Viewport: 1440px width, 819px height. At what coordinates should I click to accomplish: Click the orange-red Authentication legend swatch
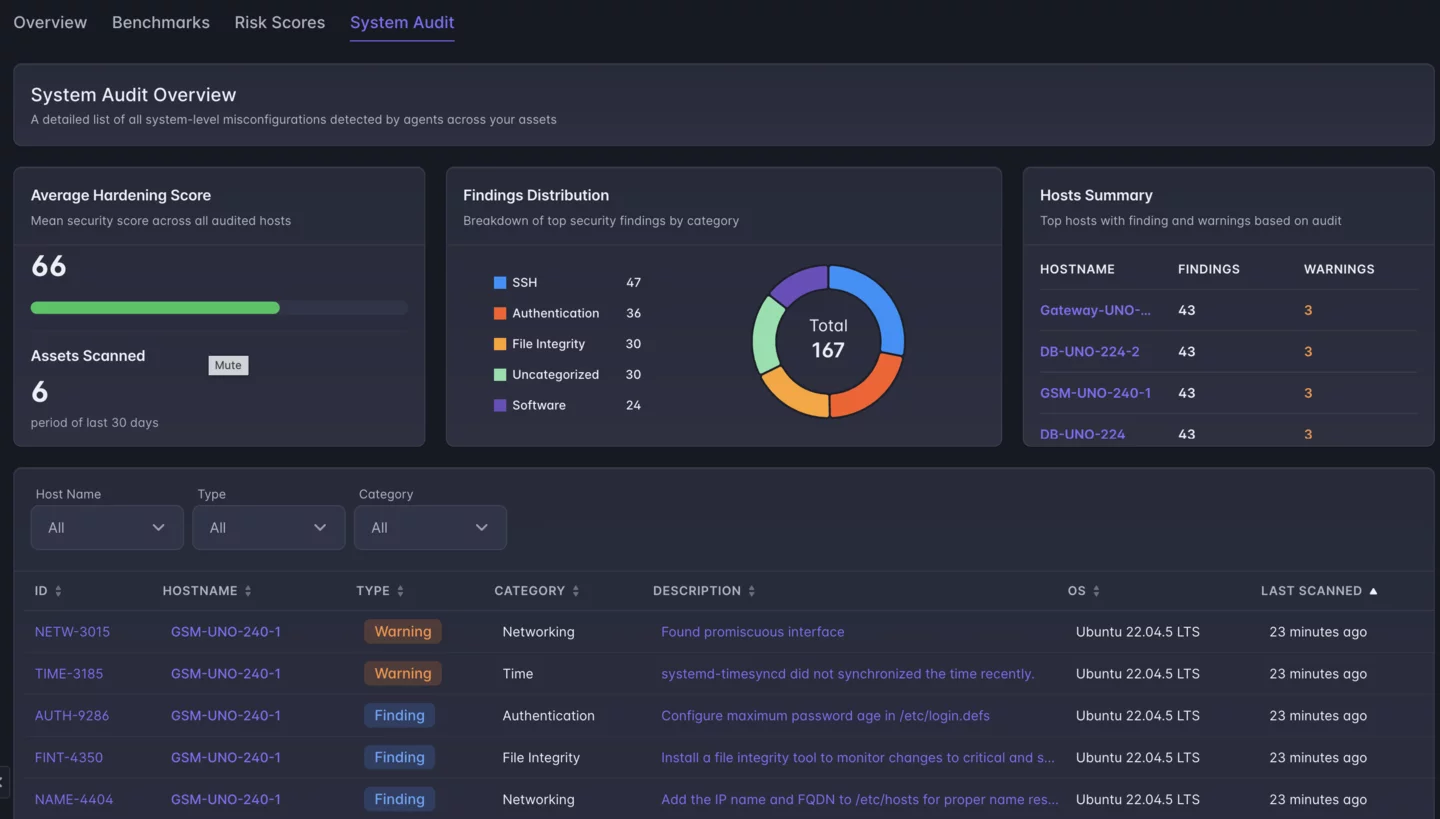500,313
